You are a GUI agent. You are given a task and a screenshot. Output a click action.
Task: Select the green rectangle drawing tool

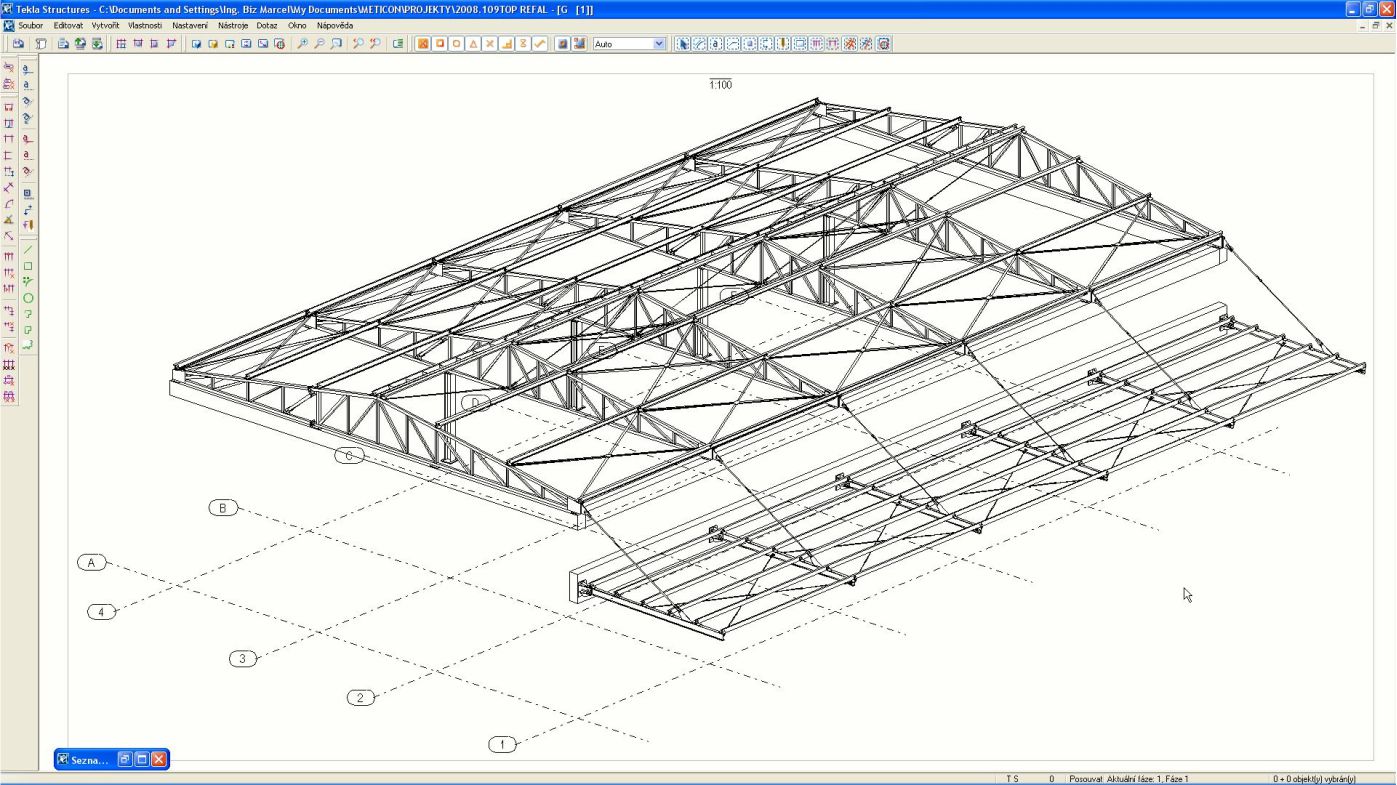28,266
